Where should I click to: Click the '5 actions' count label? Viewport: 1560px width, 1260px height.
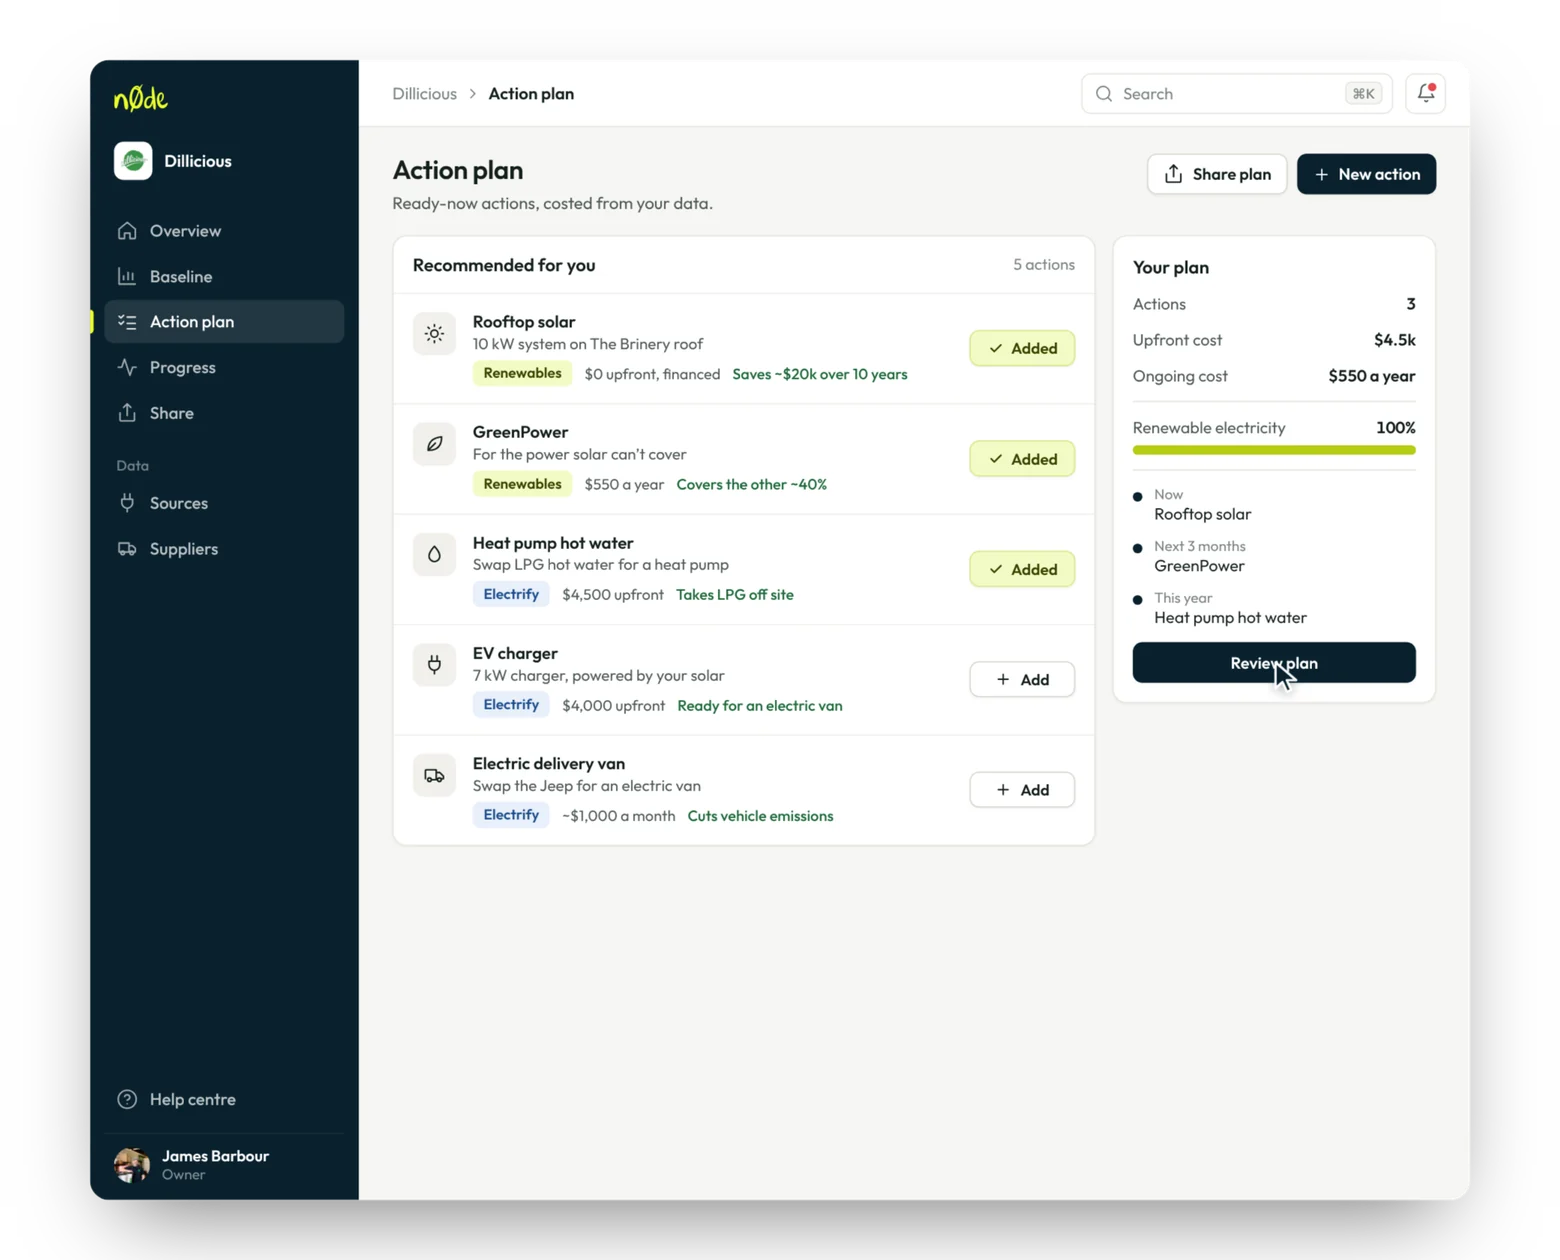coord(1044,264)
